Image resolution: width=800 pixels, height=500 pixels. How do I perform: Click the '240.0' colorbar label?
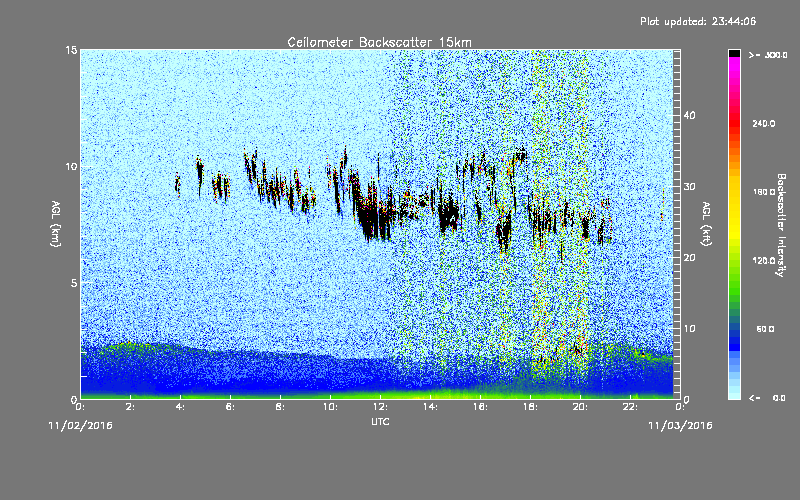(764, 123)
